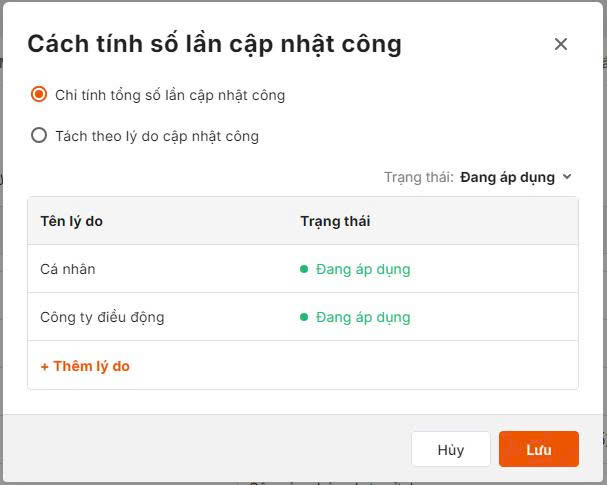This screenshot has width=607, height=485.
Task: Click Đang áp dụng status in Cá nhân row
Action: pos(363,269)
